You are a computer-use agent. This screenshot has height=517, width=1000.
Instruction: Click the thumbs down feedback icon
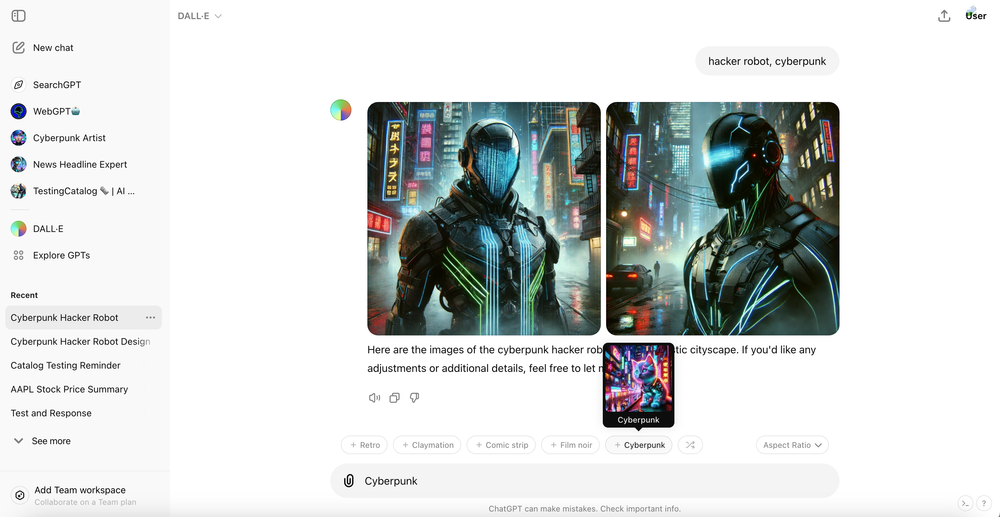click(x=414, y=398)
